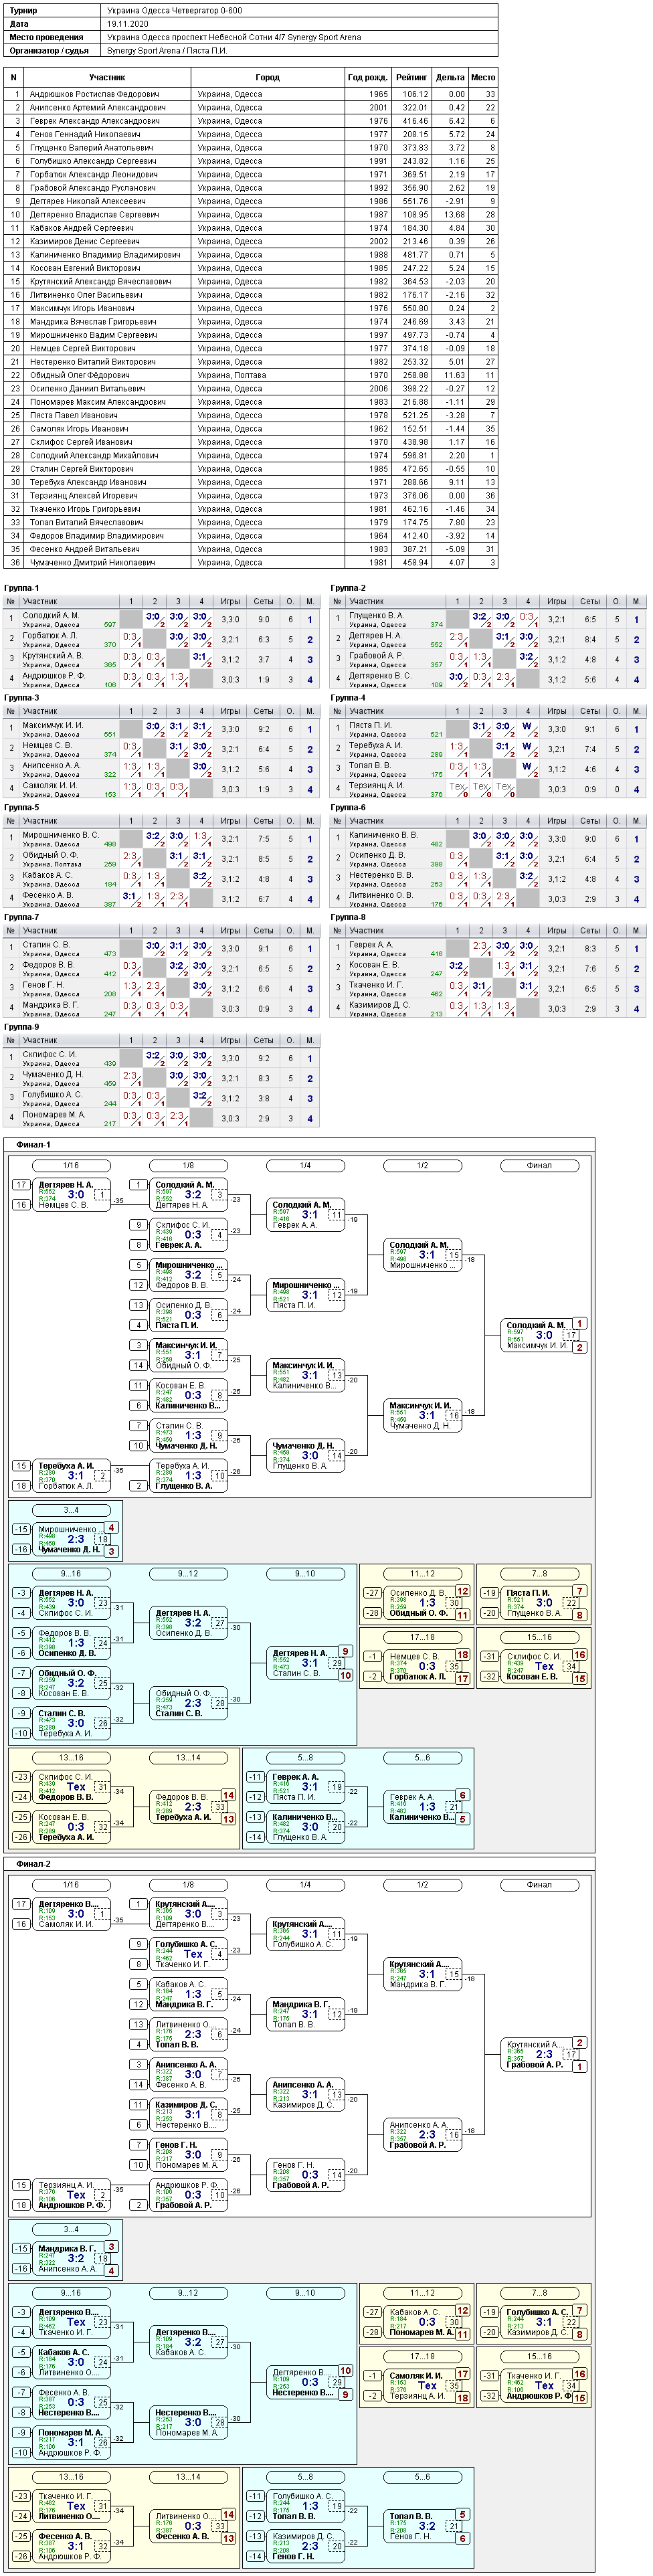653x2576 pixels.
Task: Click the "Город" column header
Action: pyautogui.click(x=267, y=77)
